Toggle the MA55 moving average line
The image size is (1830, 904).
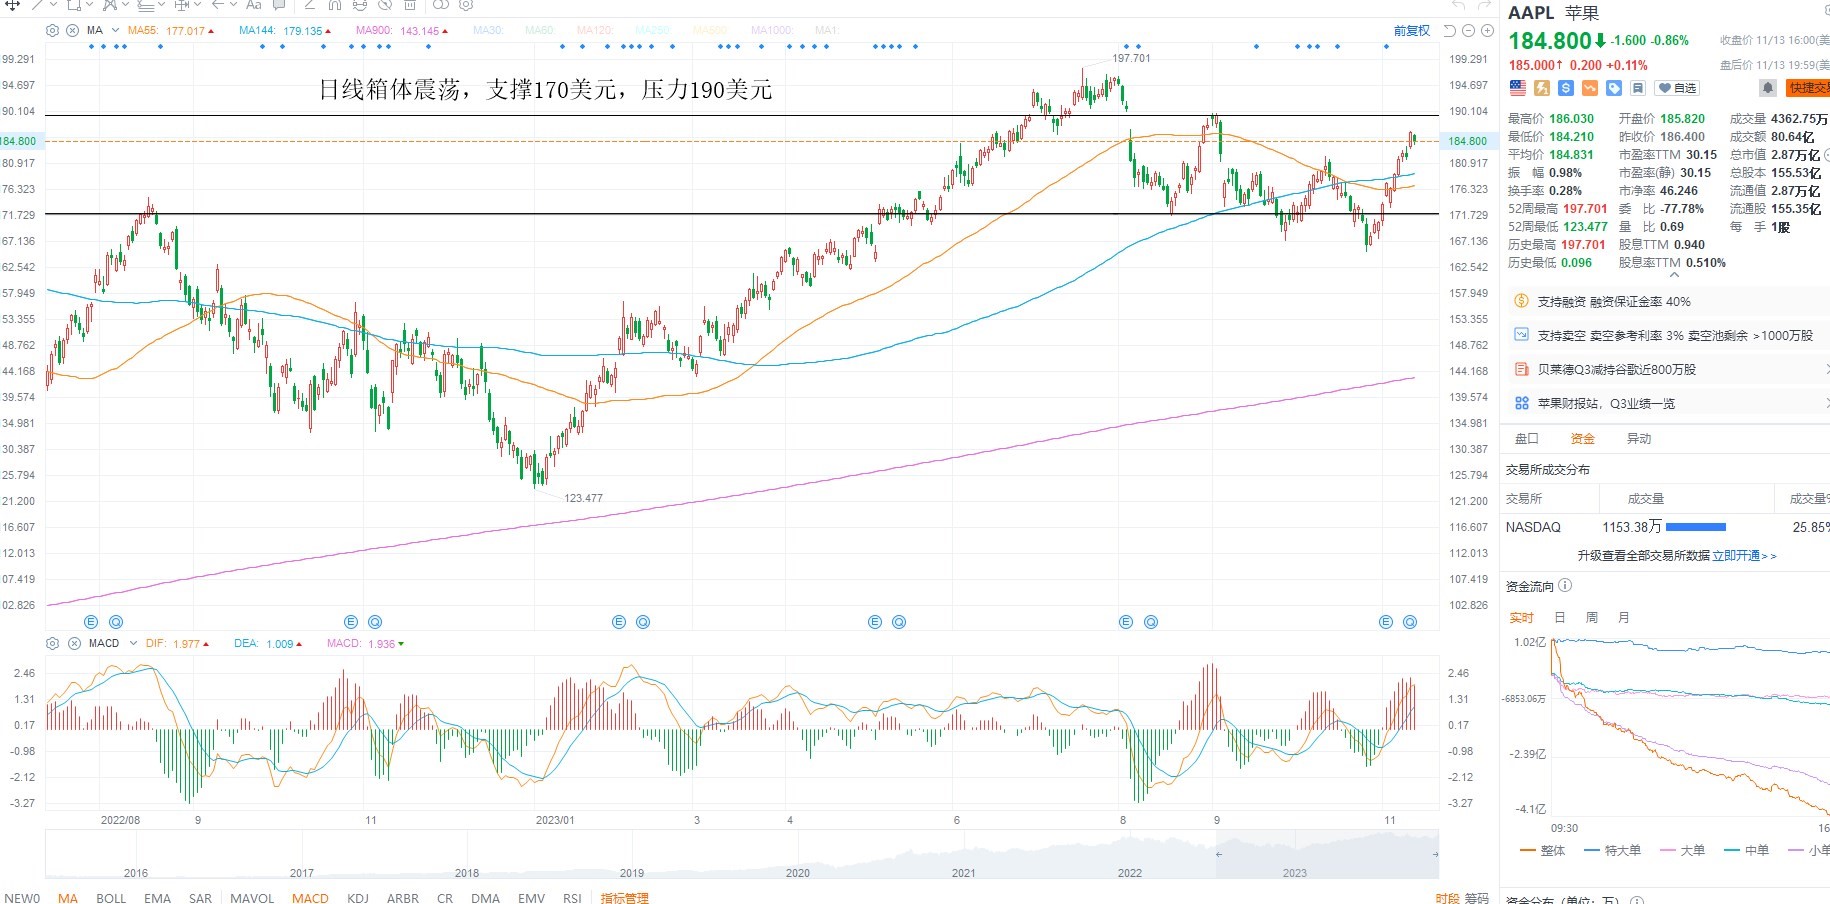coord(170,31)
